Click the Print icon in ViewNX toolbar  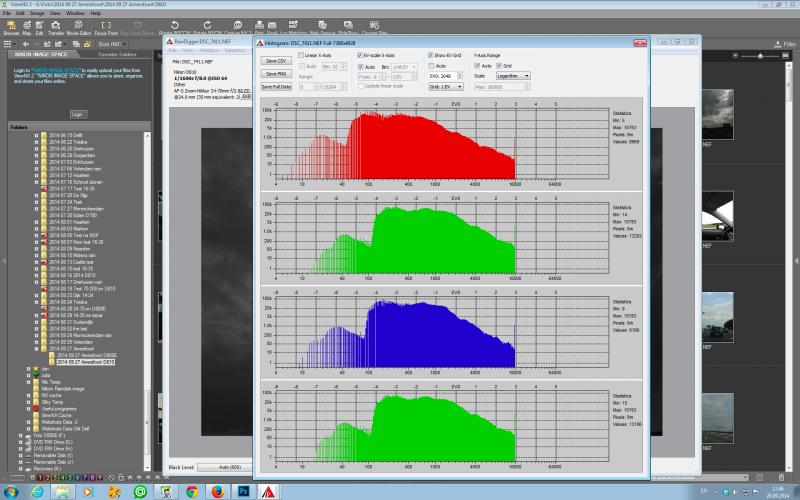[x=259, y=26]
